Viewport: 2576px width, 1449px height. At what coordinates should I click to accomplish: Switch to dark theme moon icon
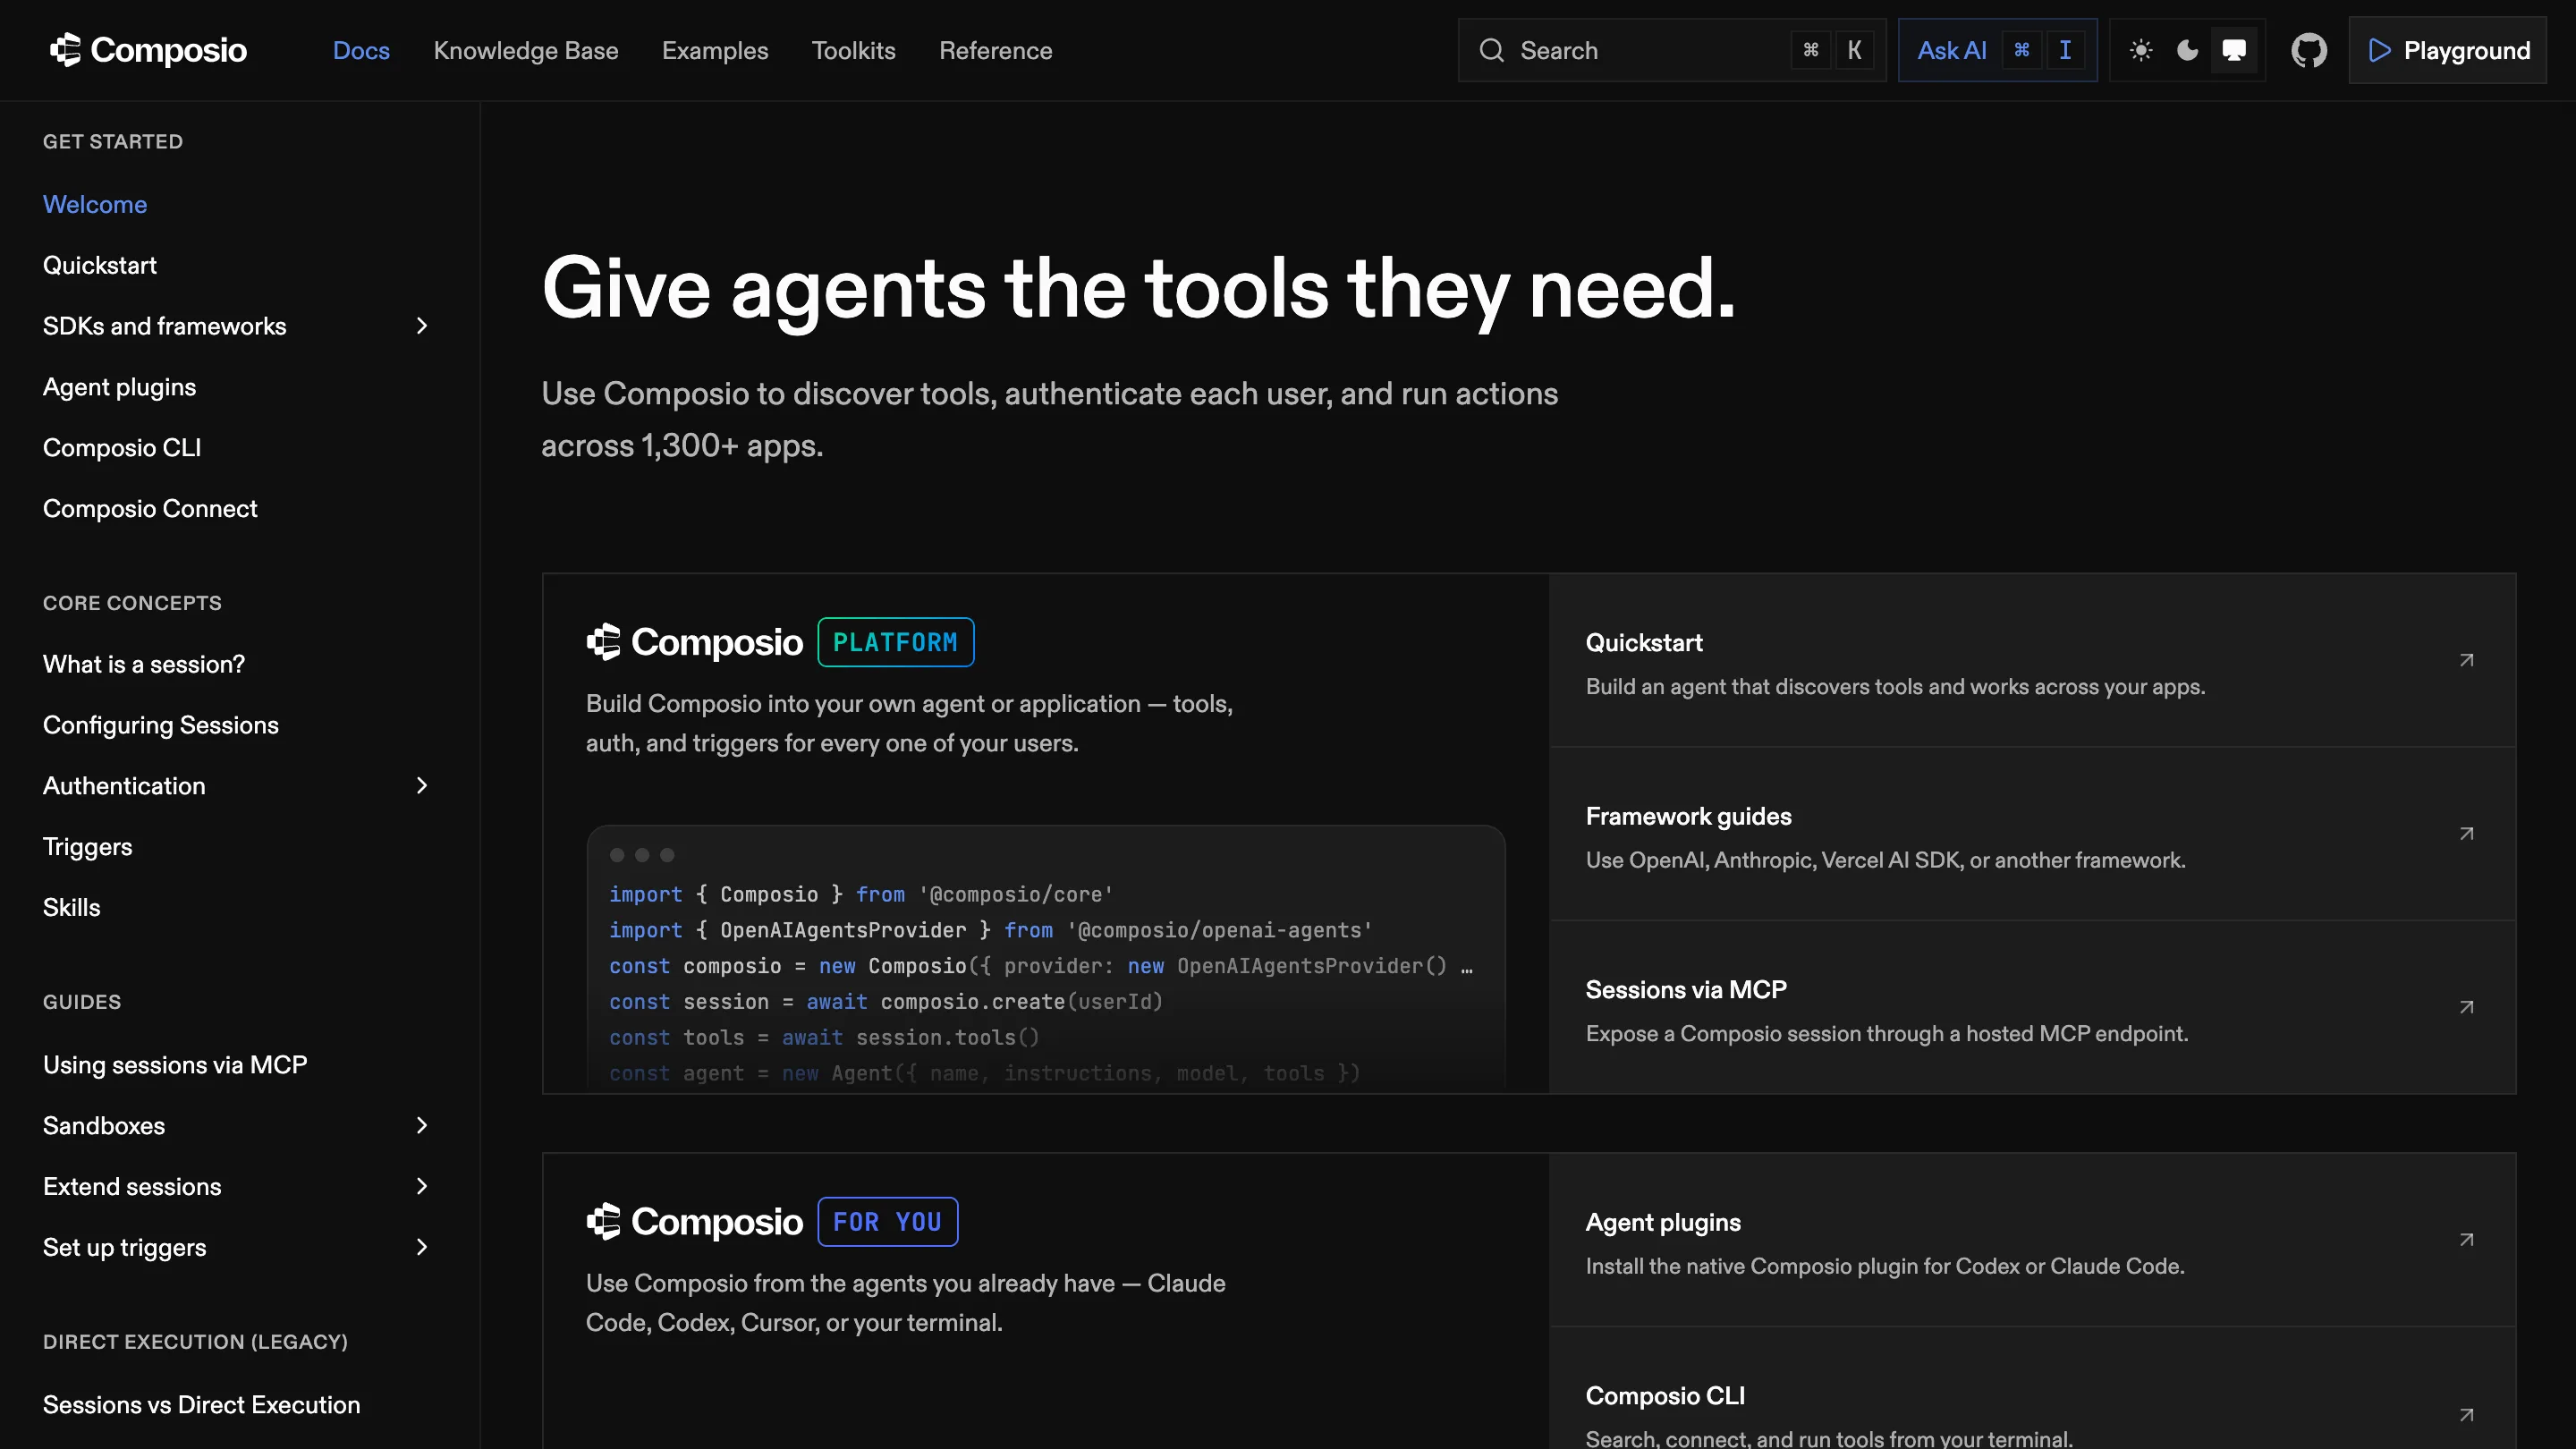coord(2188,50)
